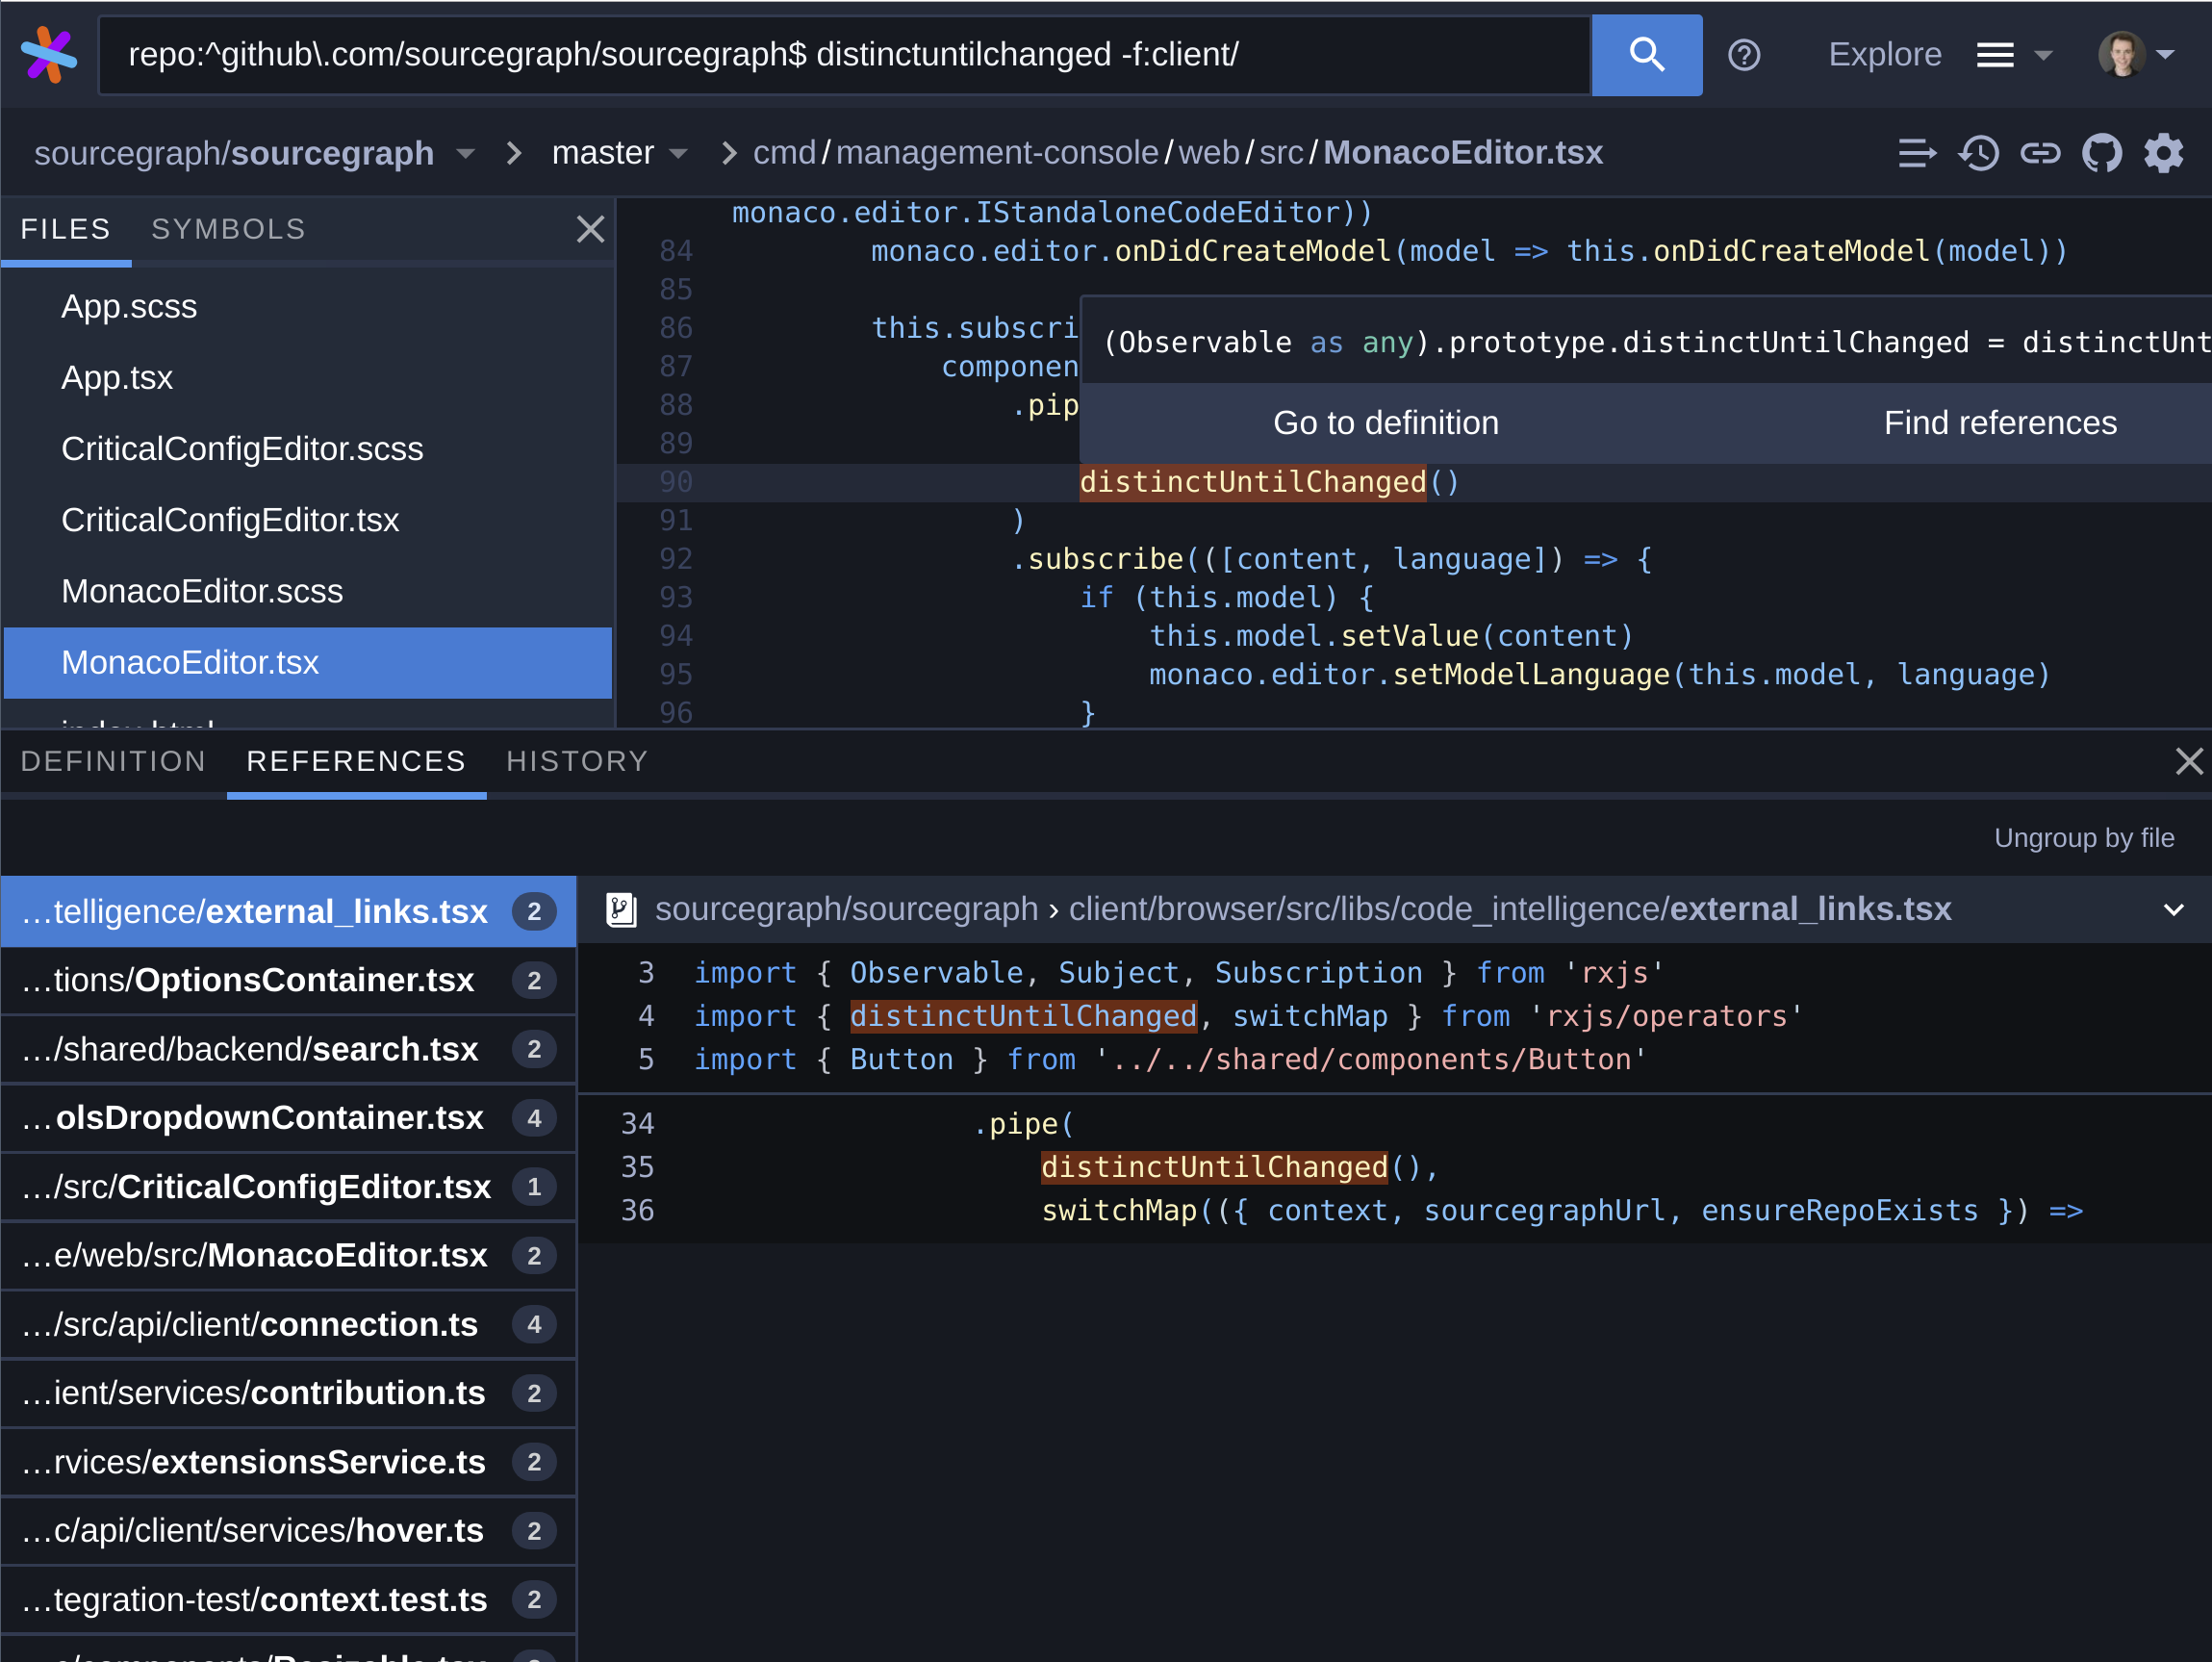This screenshot has width=2212, height=1662.
Task: Click the Sourcegraph logo
Action: (48, 54)
